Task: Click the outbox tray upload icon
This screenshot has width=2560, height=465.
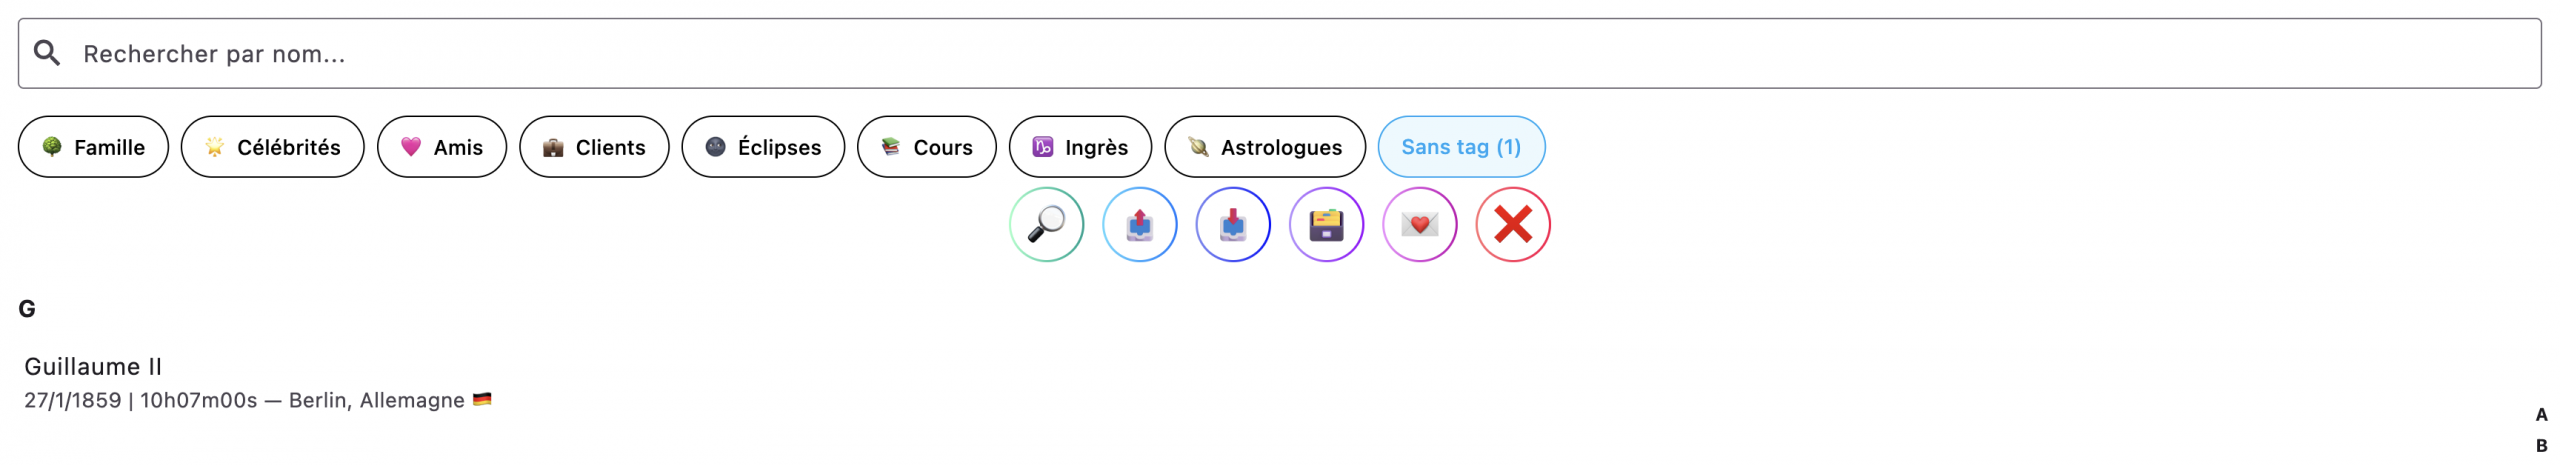Action: tap(1139, 225)
